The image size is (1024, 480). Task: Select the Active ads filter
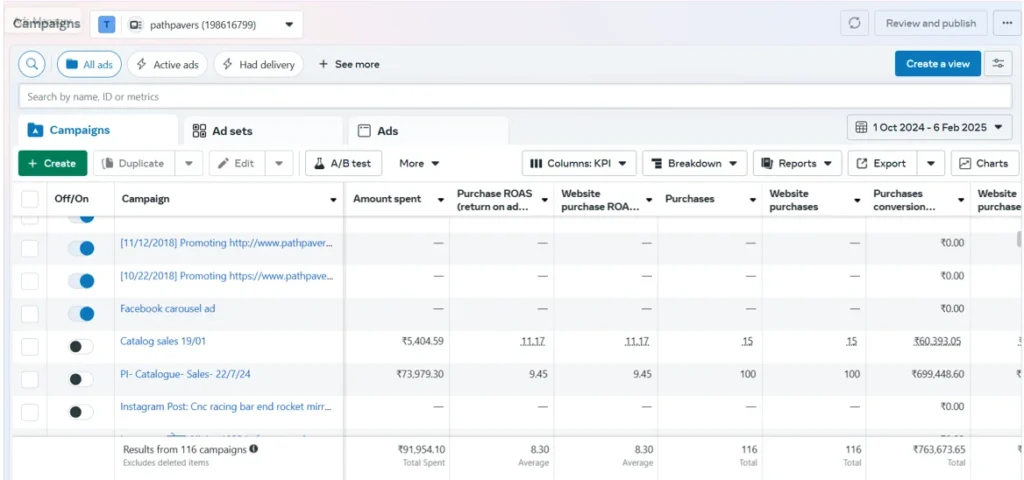click(x=167, y=64)
